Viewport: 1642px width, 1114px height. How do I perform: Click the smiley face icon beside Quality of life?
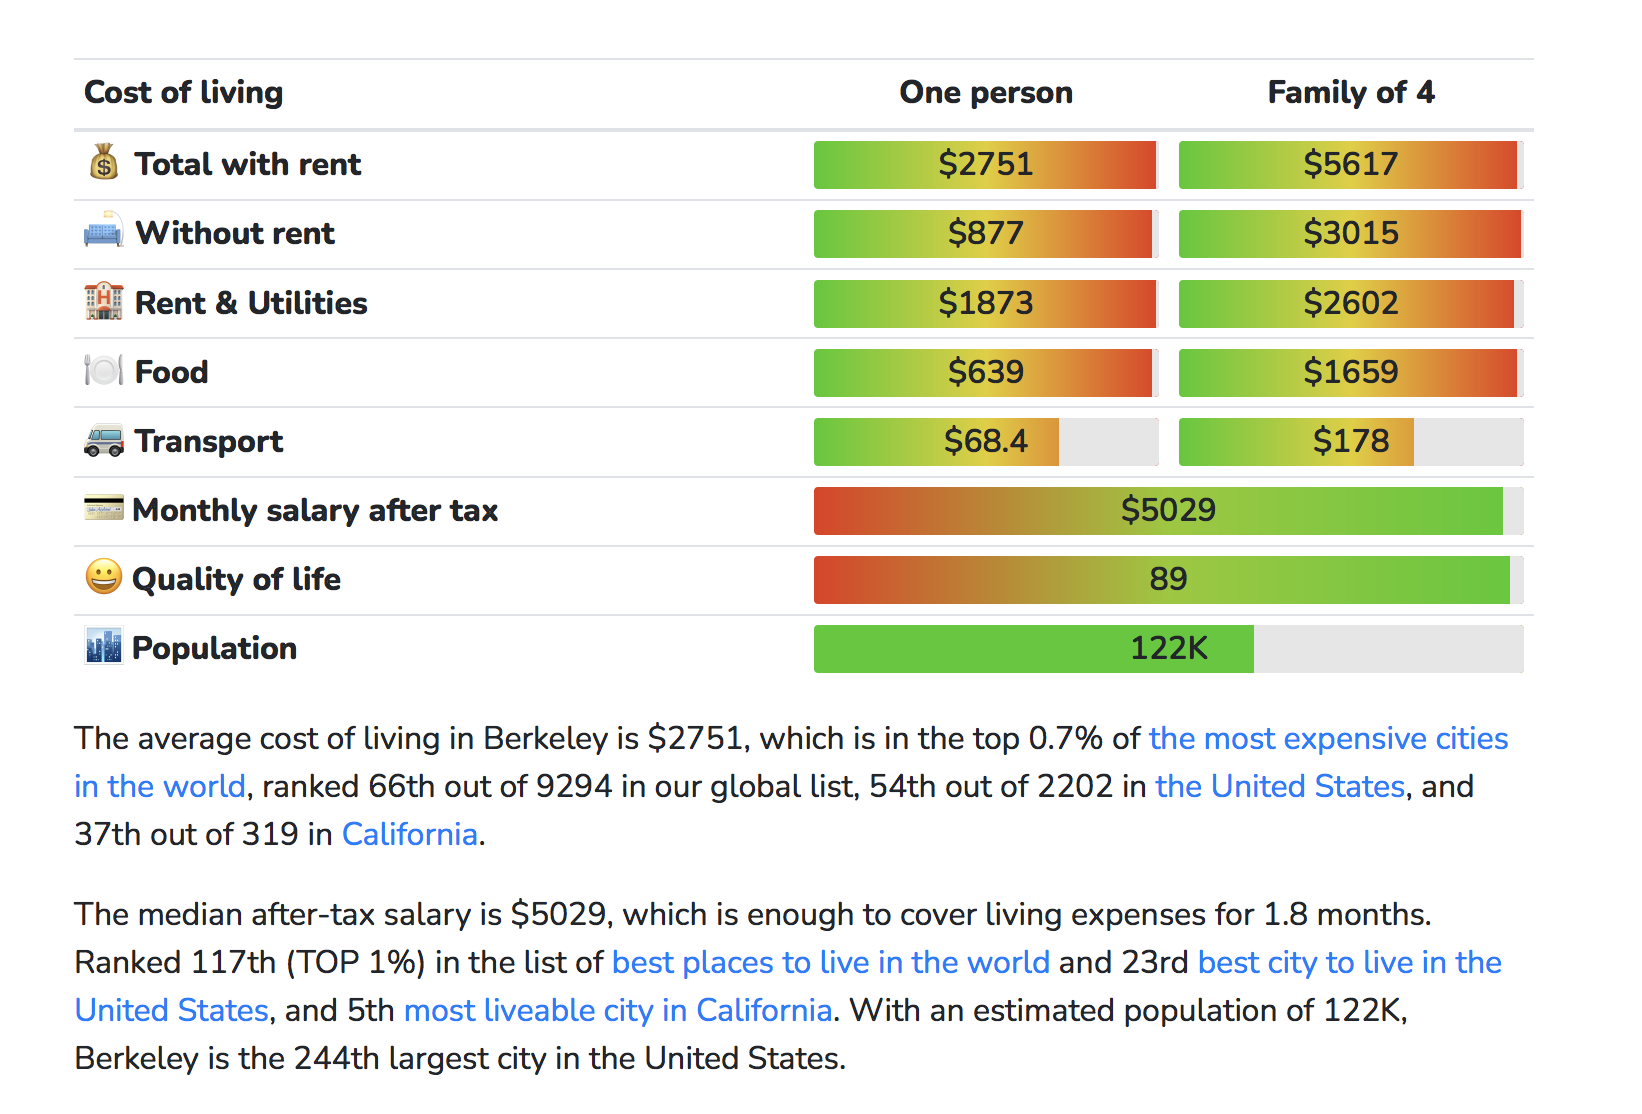click(104, 577)
